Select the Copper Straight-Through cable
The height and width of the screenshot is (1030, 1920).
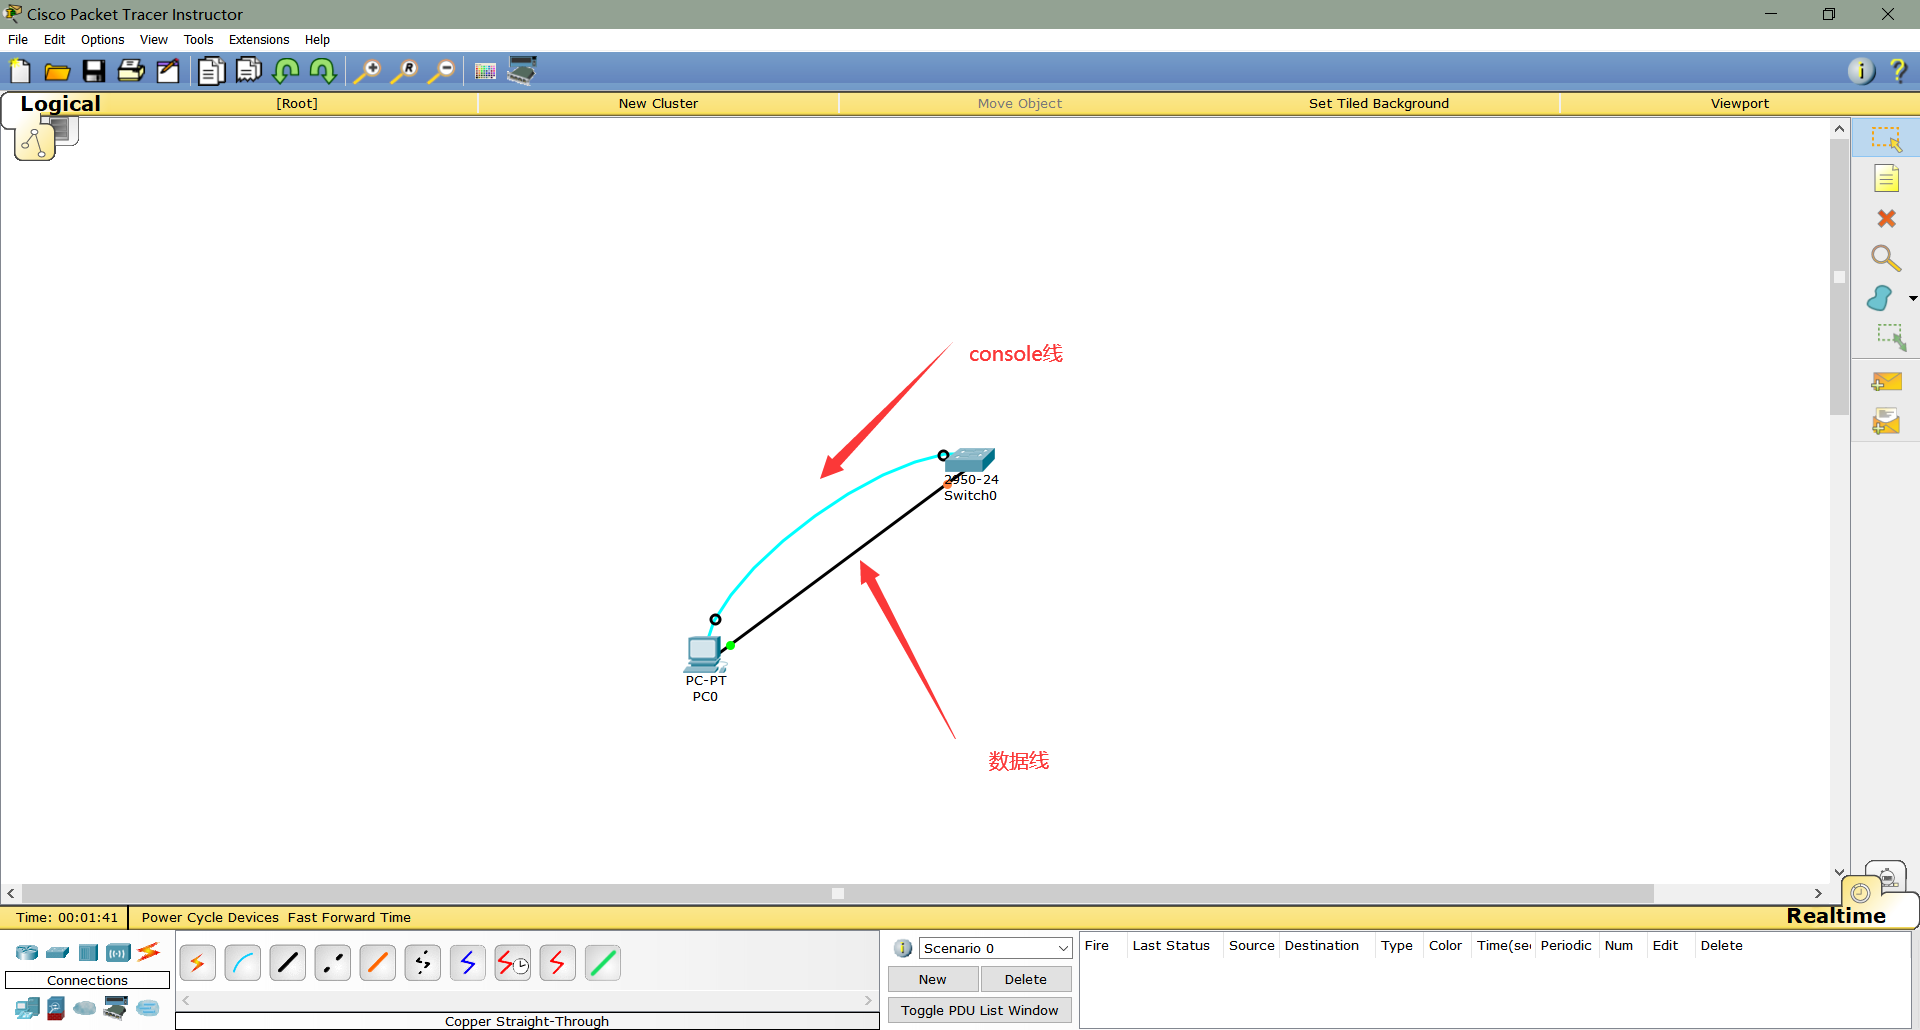(x=288, y=963)
